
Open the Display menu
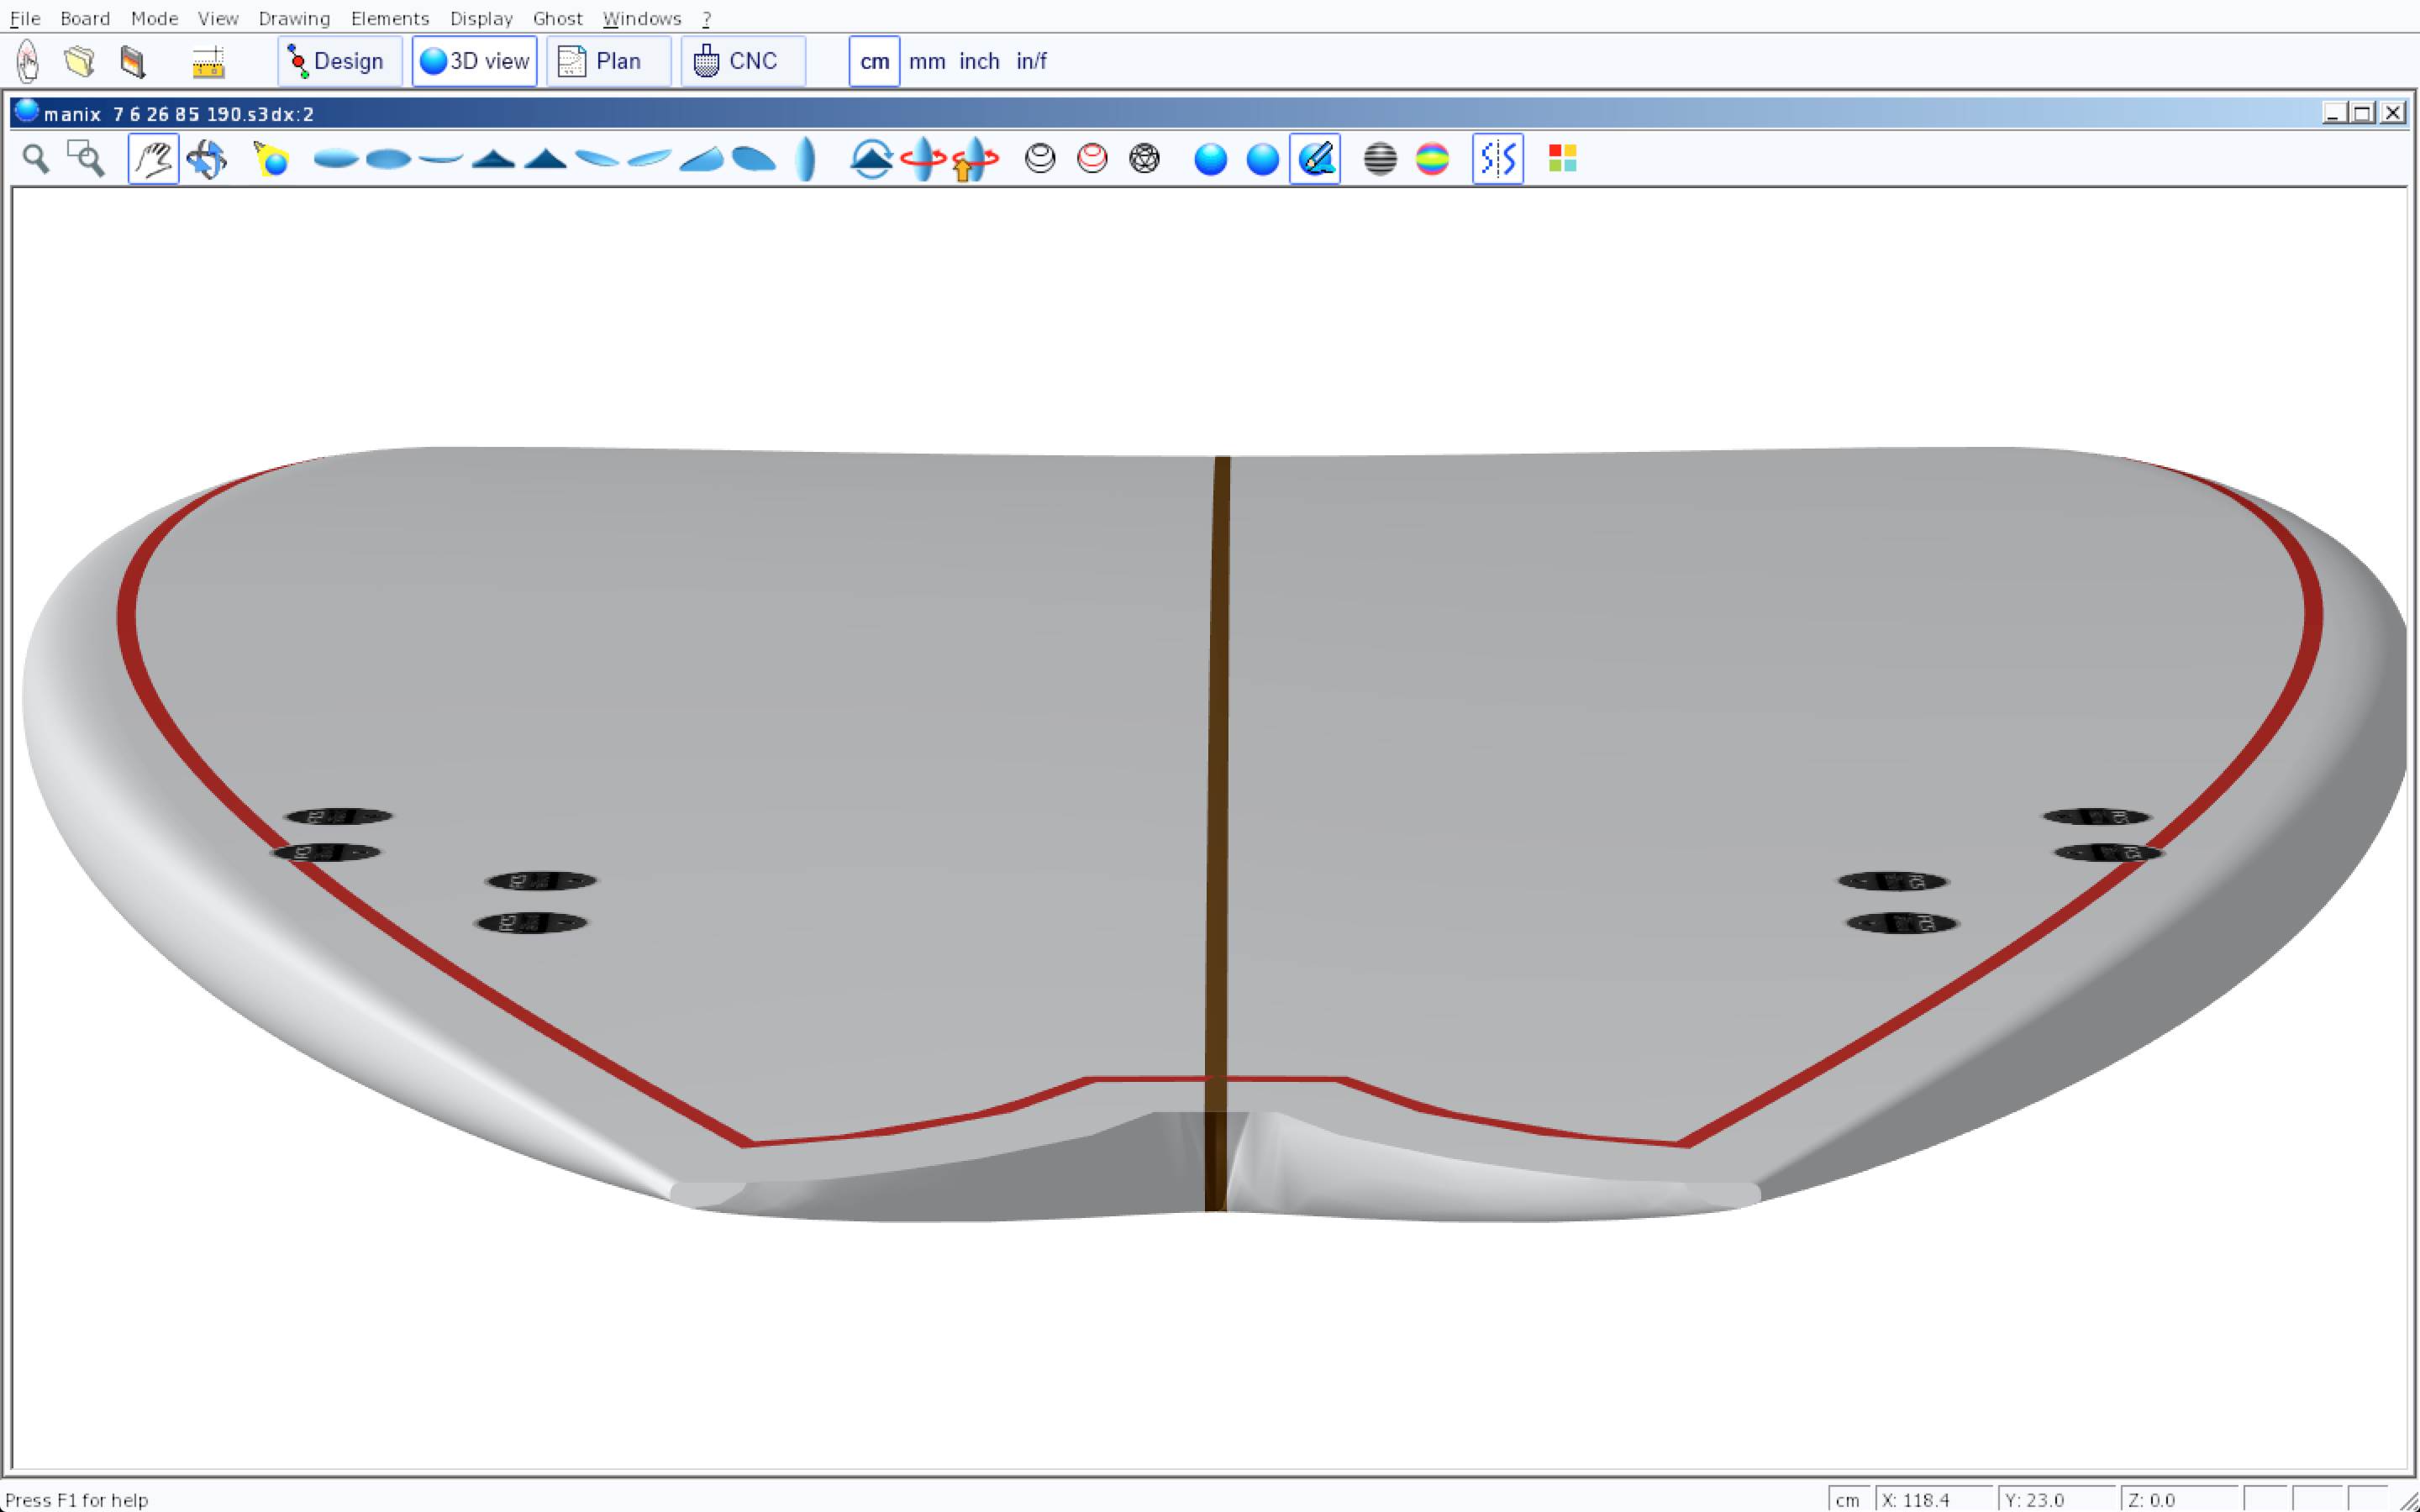tap(480, 18)
